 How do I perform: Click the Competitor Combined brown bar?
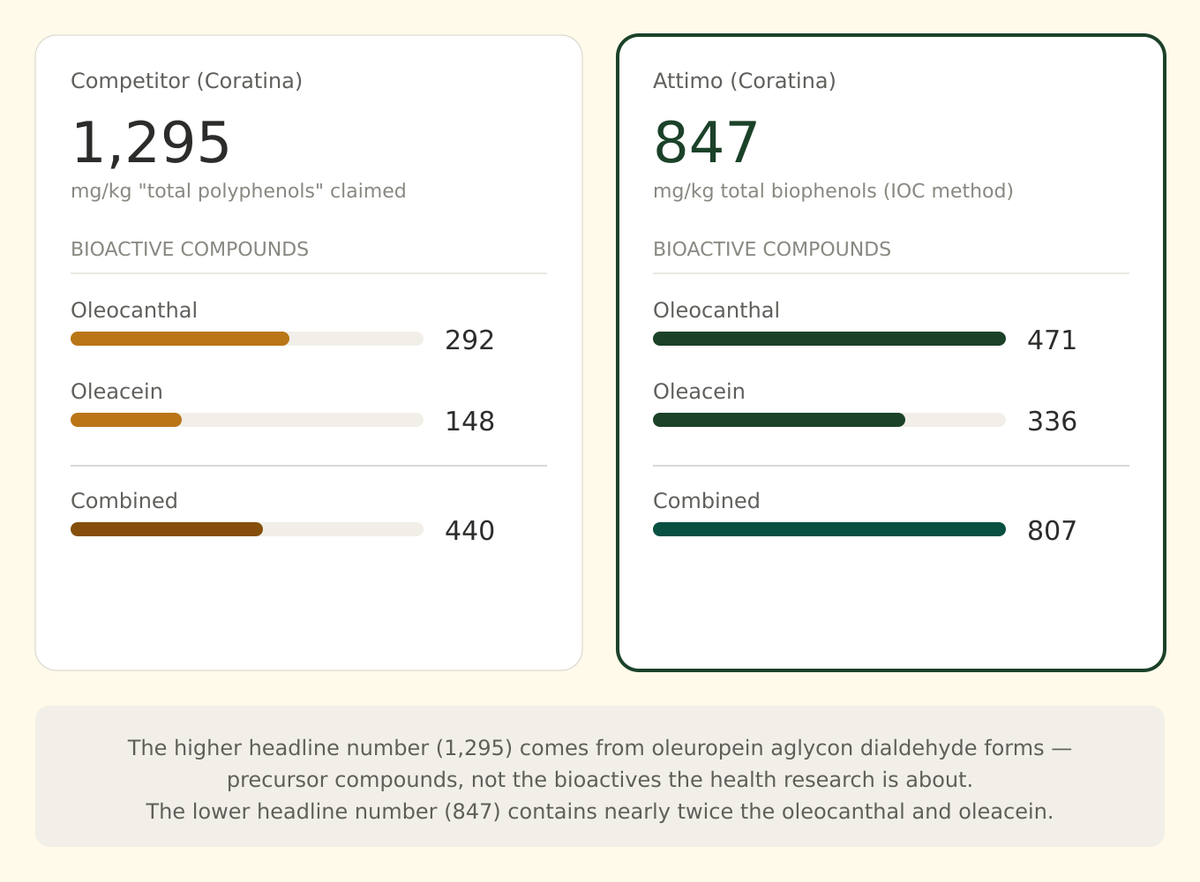[167, 529]
